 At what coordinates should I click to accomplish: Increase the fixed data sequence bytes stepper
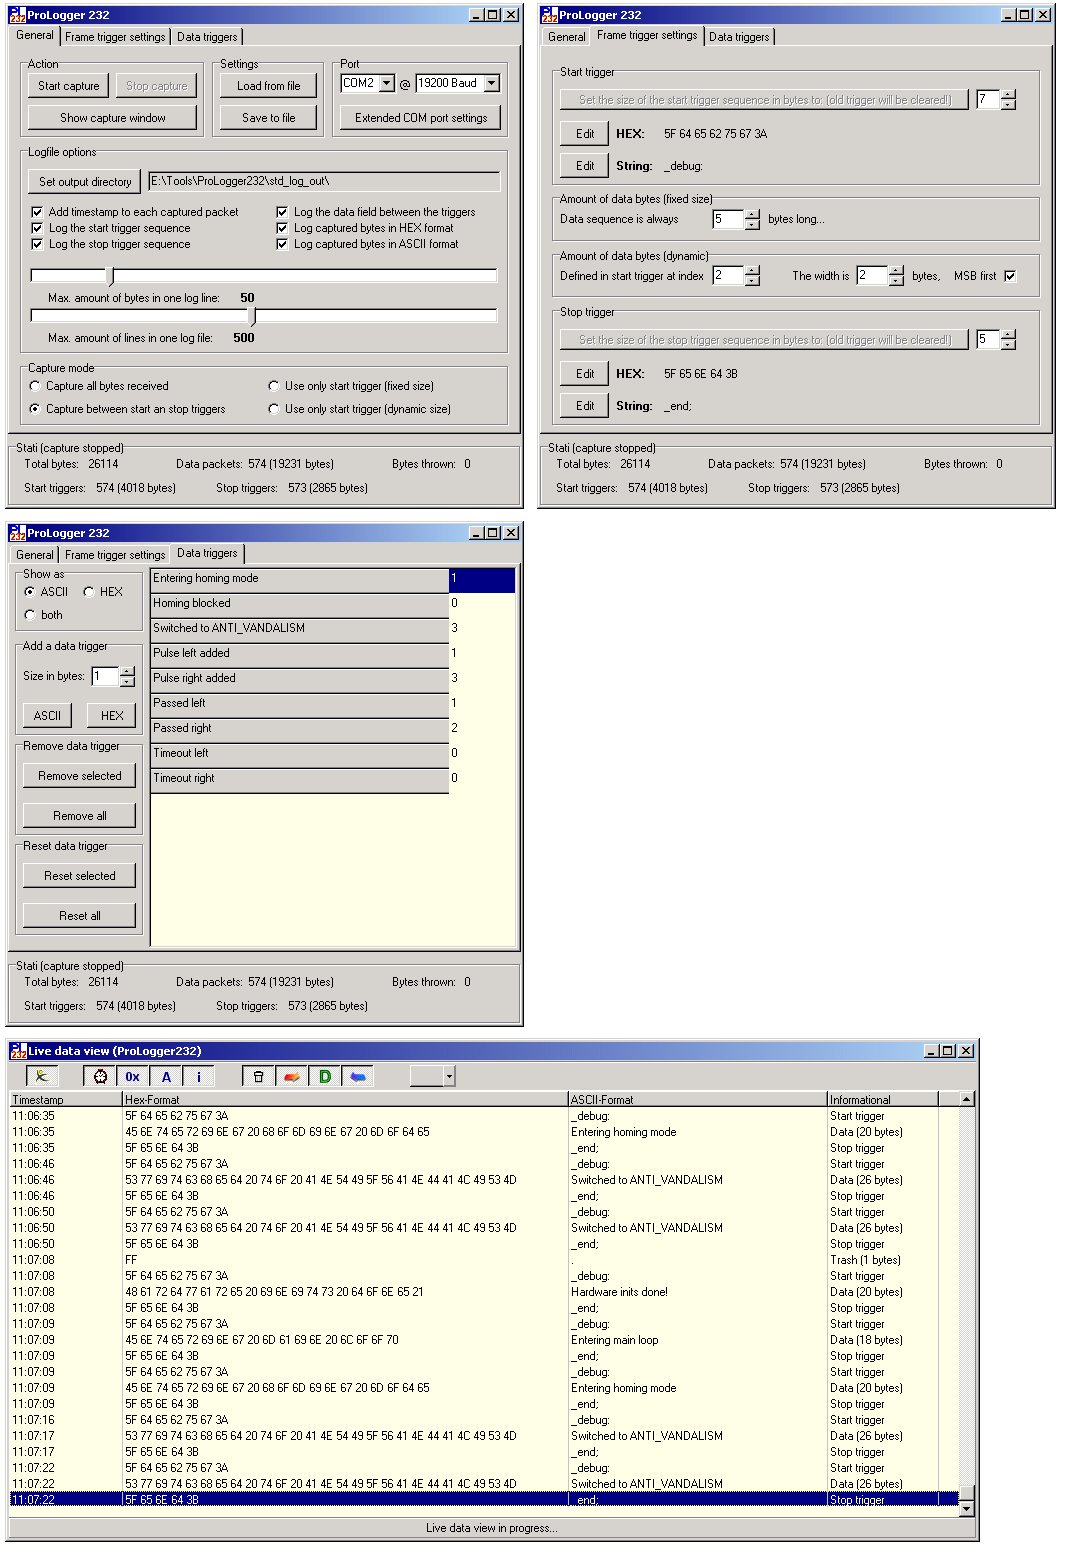752,215
